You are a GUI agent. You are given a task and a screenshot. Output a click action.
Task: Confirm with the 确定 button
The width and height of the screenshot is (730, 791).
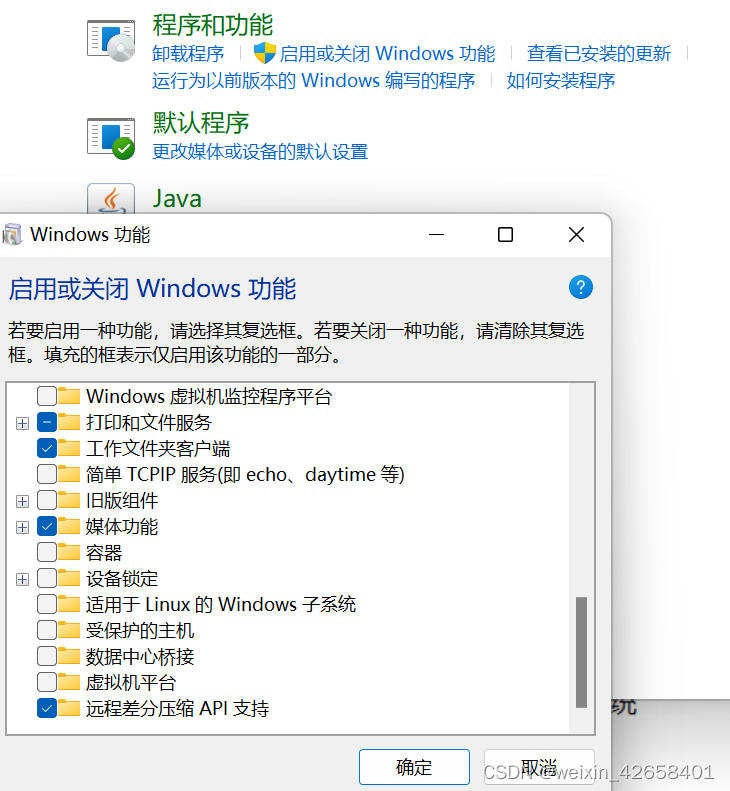pyautogui.click(x=414, y=767)
